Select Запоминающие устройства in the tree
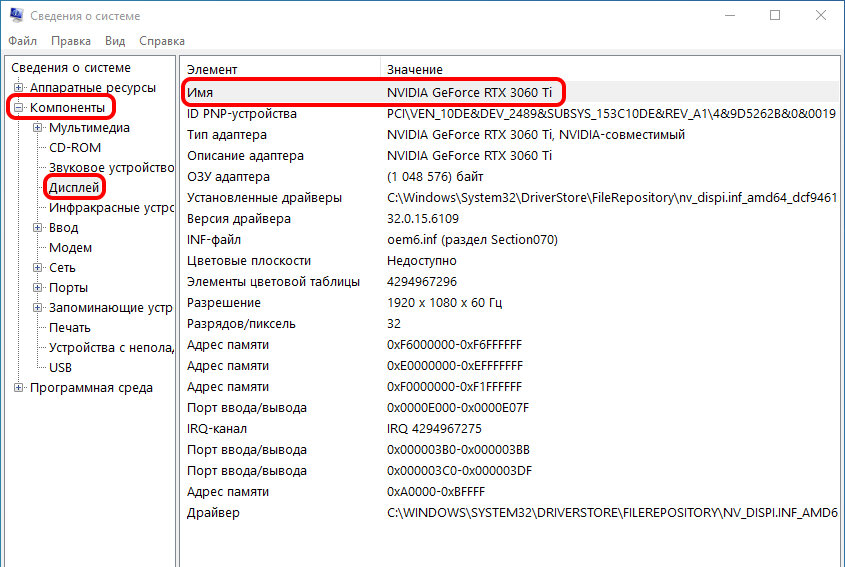Image resolution: width=845 pixels, height=567 pixels. tap(111, 307)
